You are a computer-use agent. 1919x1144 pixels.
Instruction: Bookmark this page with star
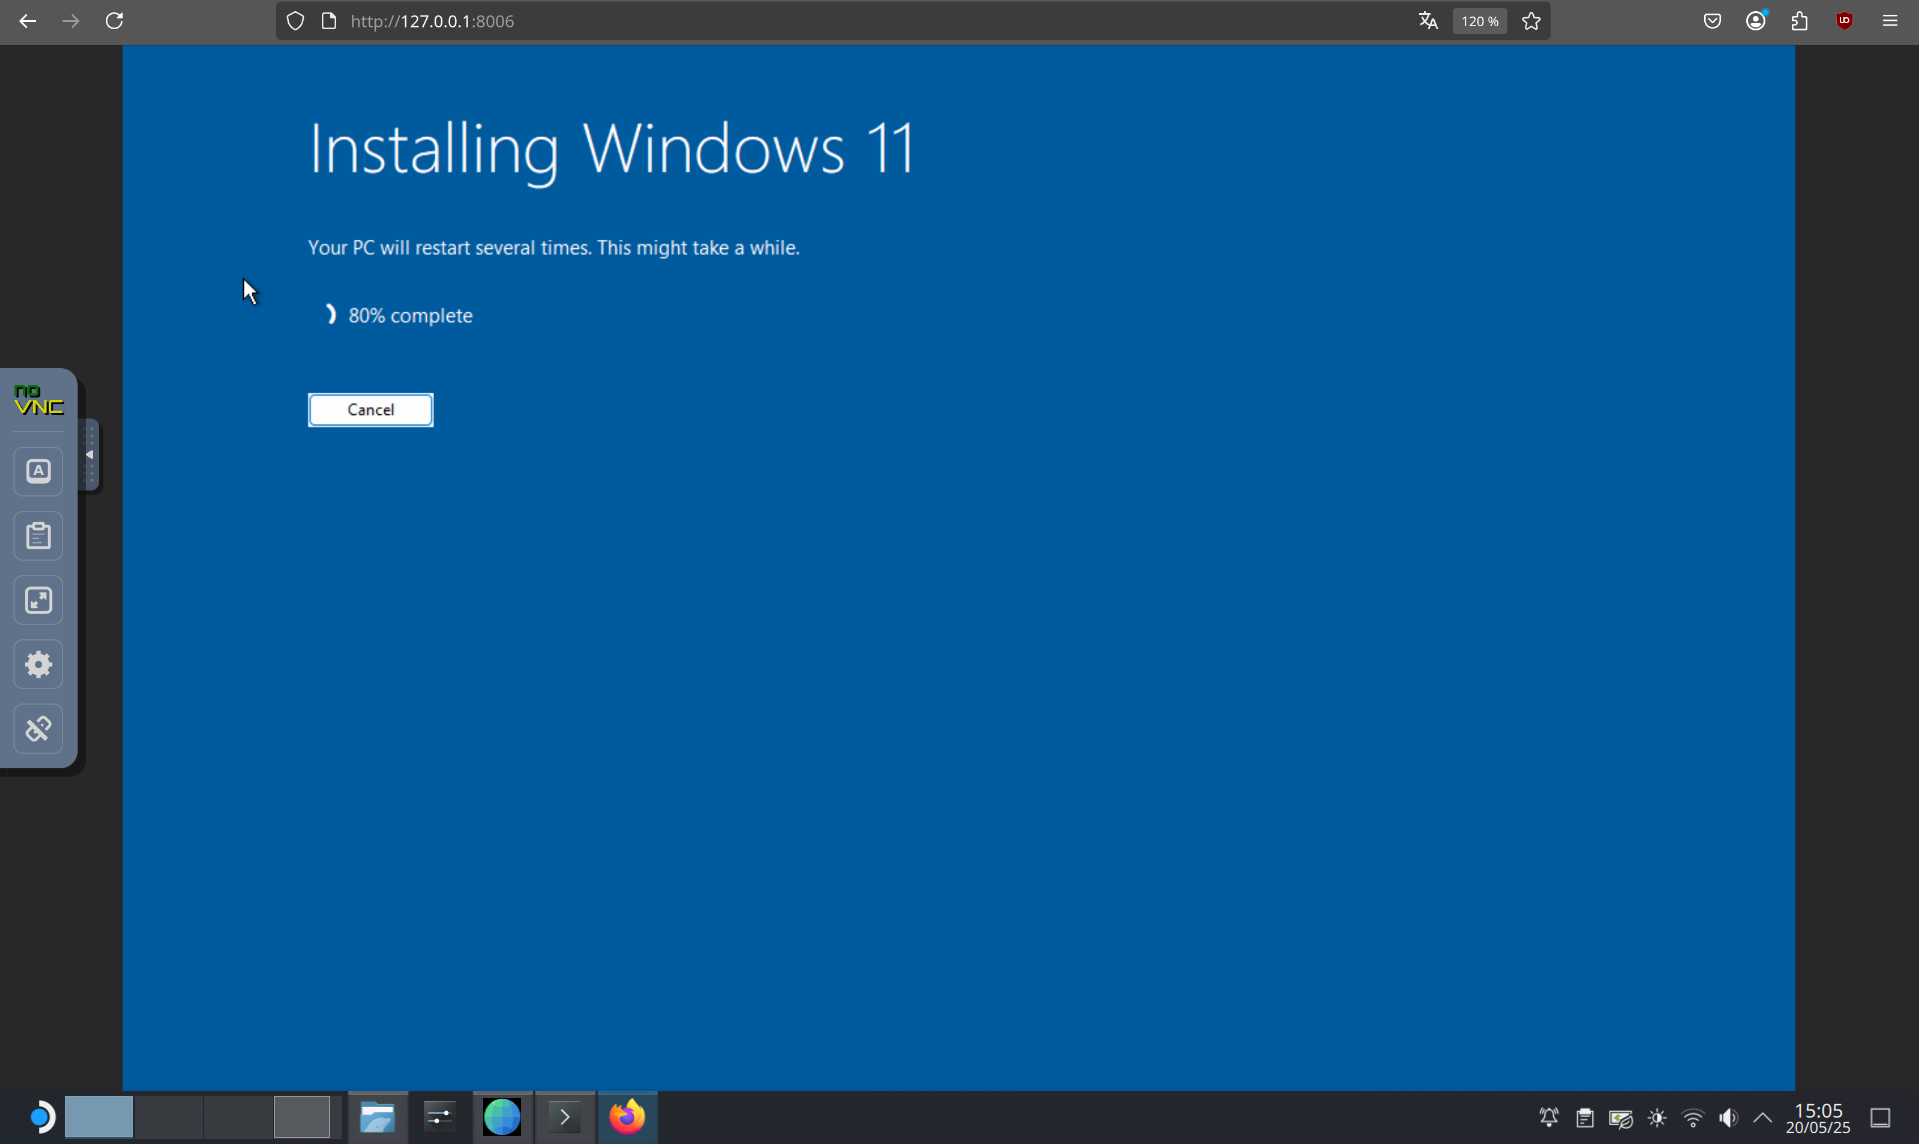(x=1531, y=21)
